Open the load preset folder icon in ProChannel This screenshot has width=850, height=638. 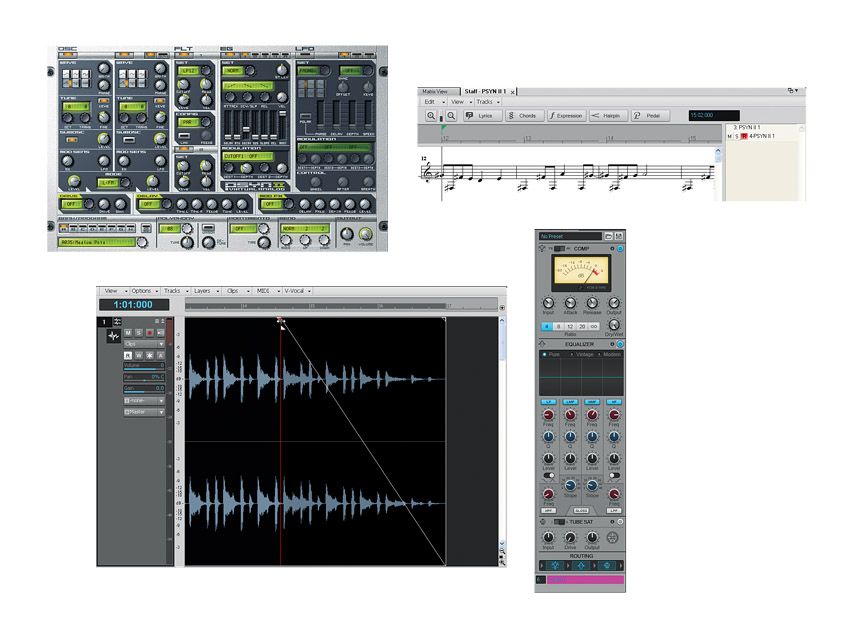click(x=609, y=236)
